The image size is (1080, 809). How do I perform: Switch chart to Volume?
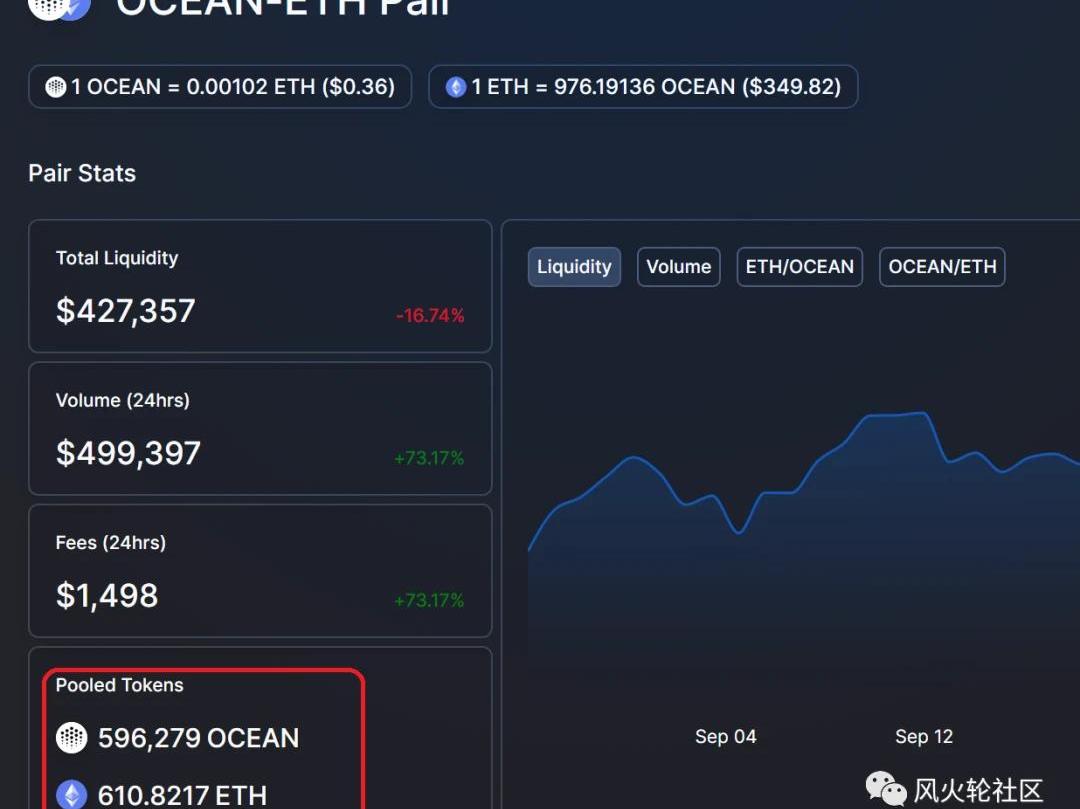point(678,267)
